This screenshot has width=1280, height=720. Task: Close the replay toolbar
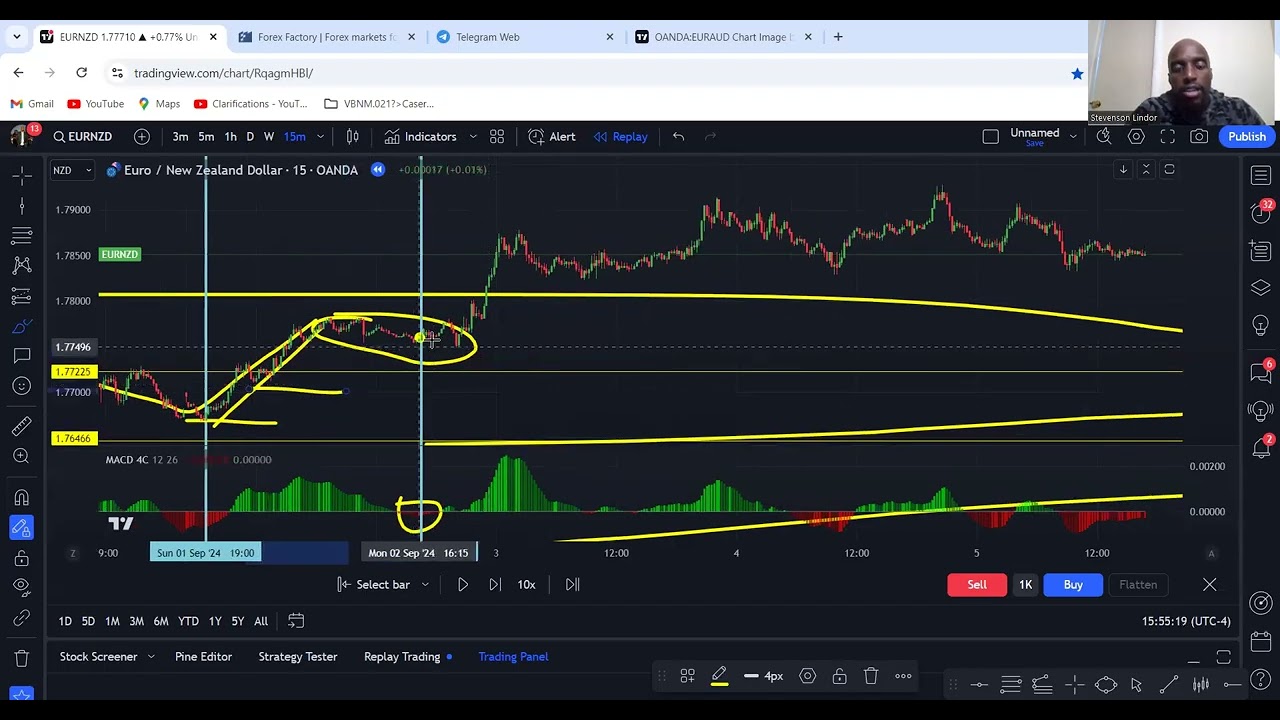pos(1210,585)
